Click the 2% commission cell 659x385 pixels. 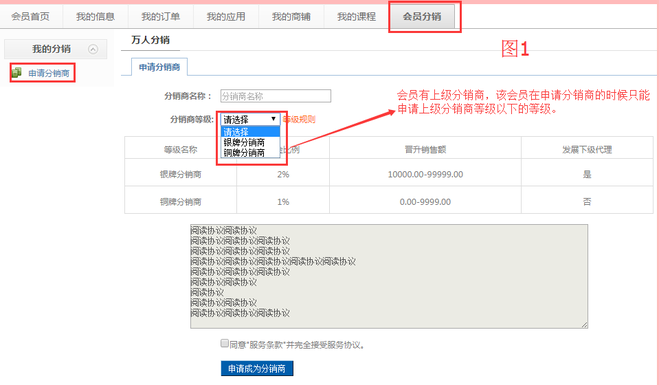[283, 174]
